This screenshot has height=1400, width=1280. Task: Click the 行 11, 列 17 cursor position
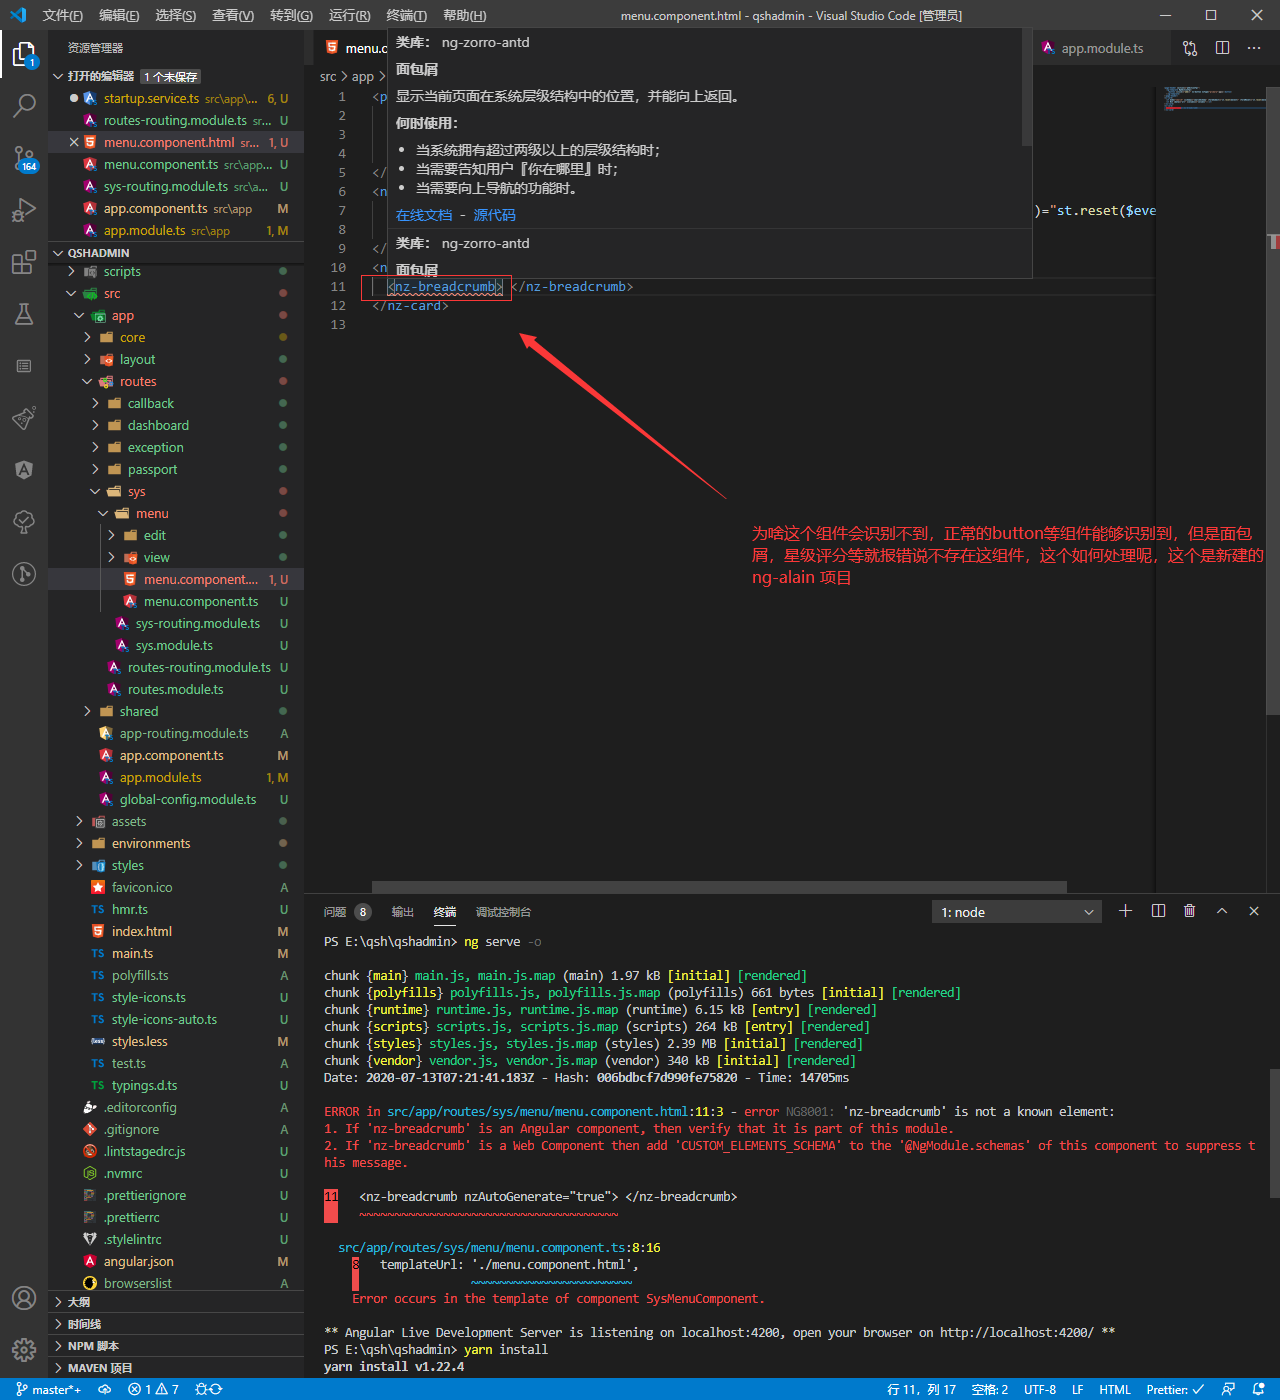[x=921, y=1389]
